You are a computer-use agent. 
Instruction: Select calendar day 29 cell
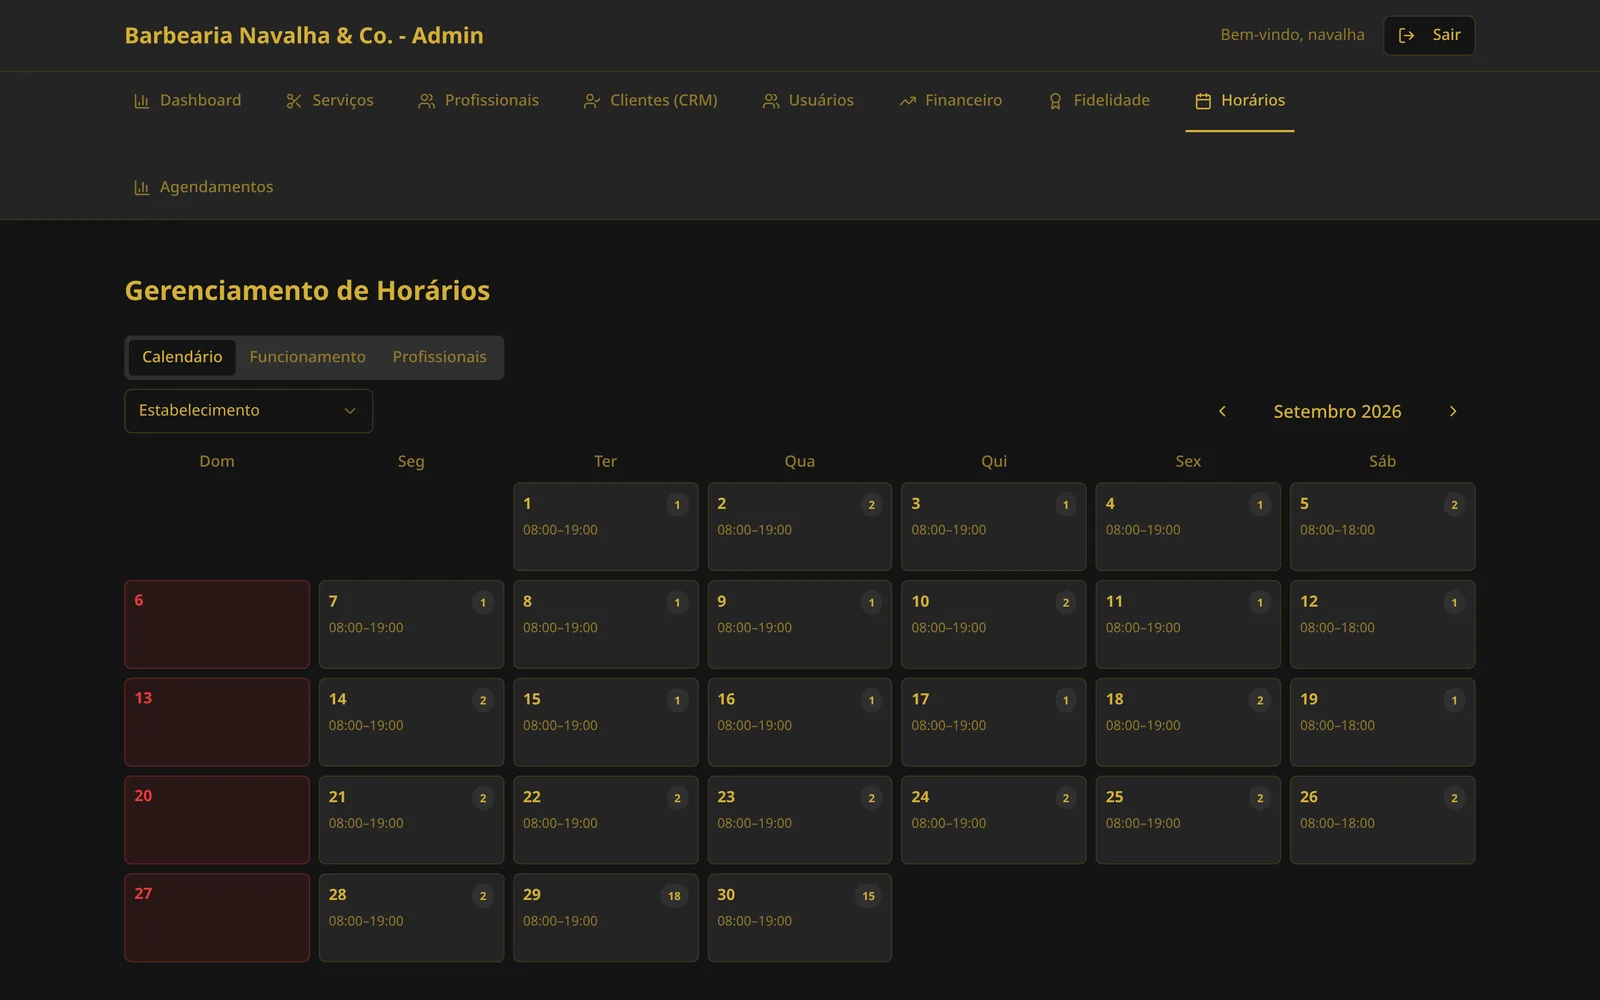pos(606,918)
